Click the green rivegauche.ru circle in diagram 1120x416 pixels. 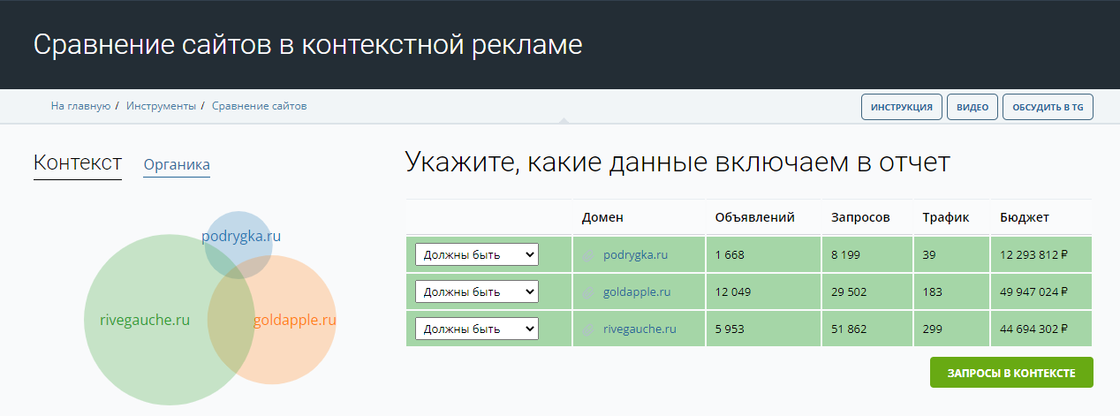[x=140, y=330]
